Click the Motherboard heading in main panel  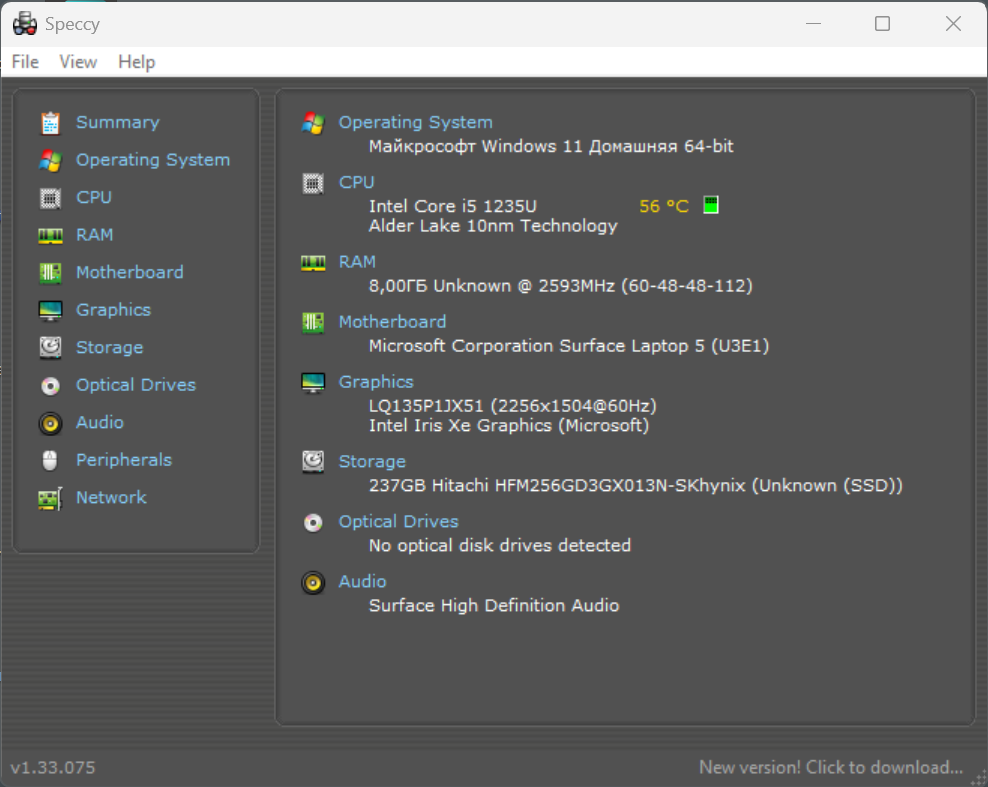pyautogui.click(x=393, y=321)
